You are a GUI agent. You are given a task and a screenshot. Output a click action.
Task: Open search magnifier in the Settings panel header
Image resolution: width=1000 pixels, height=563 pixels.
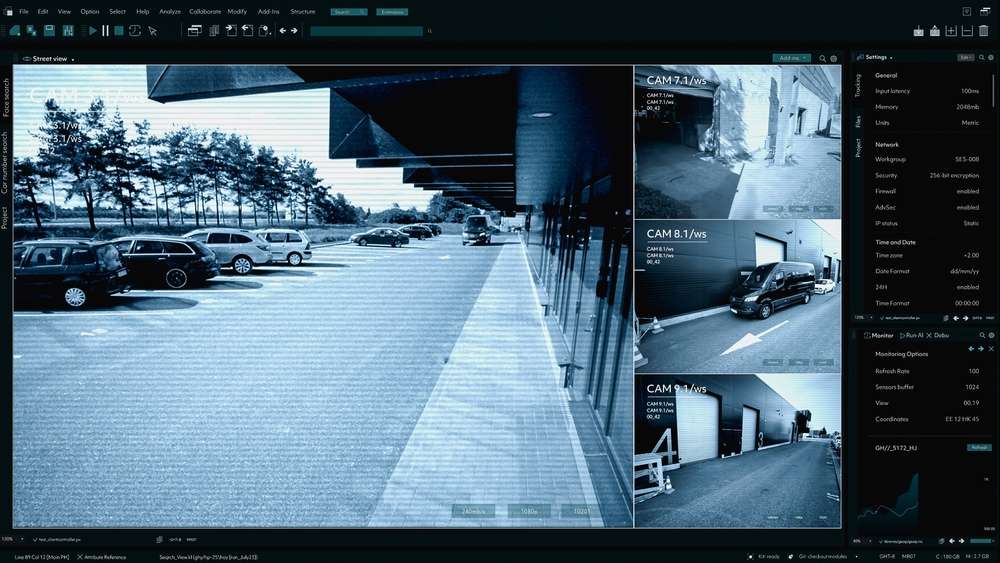coord(982,58)
